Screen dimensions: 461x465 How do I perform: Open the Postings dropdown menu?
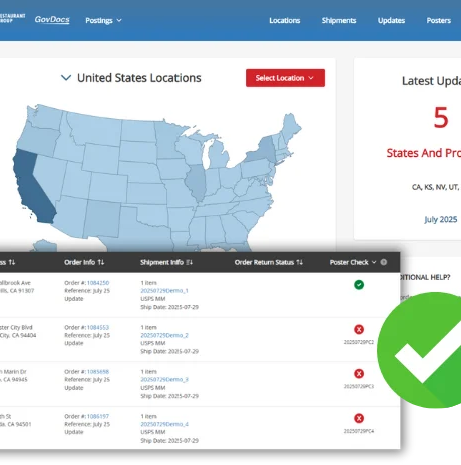[x=103, y=20]
